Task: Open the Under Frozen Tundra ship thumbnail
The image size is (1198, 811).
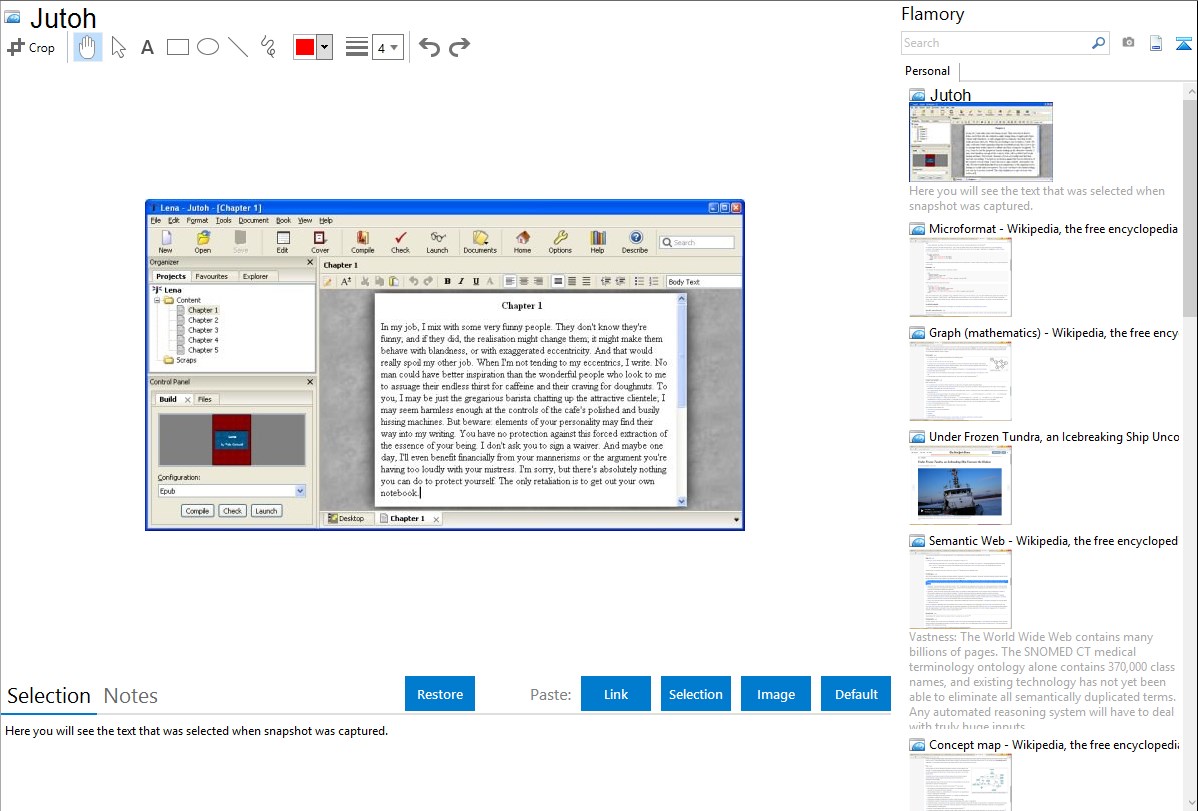Action: [x=960, y=485]
